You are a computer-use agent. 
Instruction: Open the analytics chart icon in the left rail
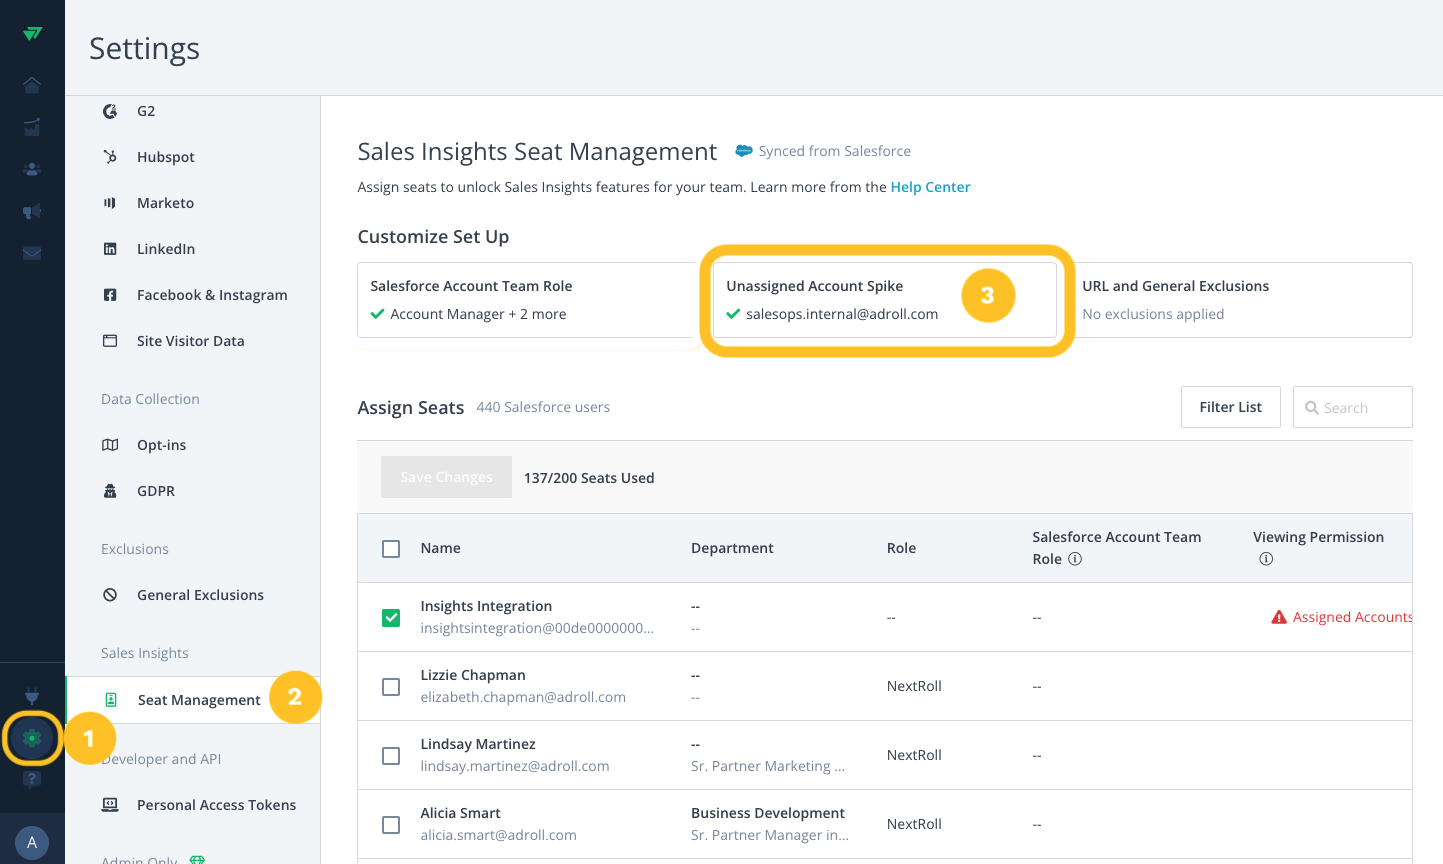coord(32,127)
